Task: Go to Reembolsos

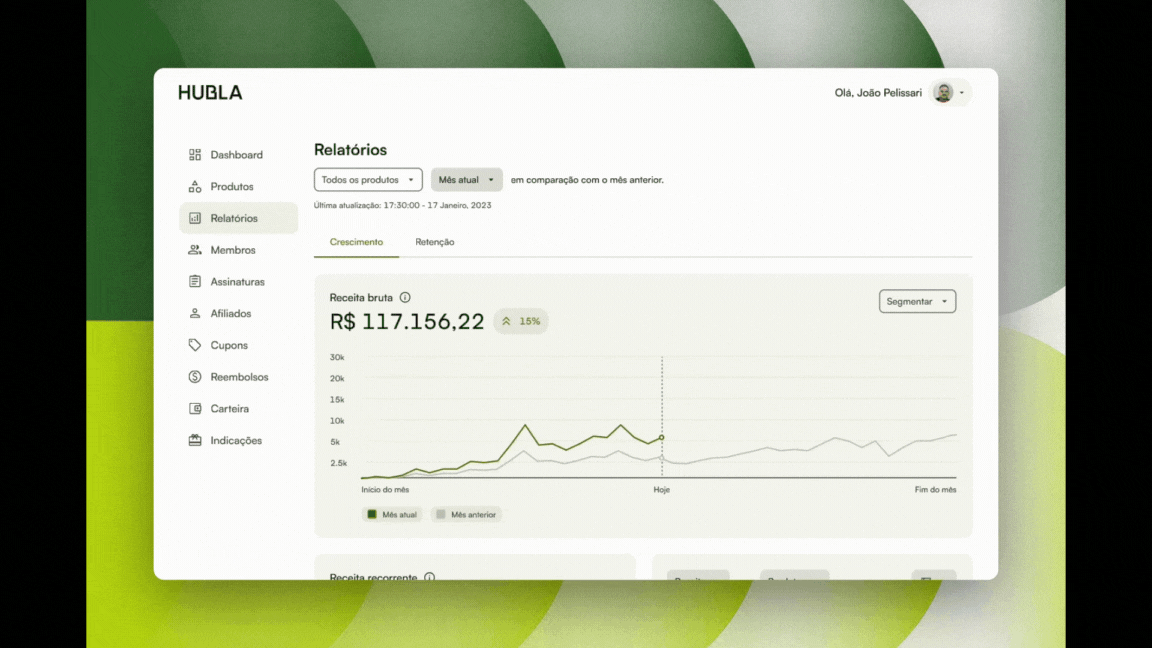Action: point(238,377)
